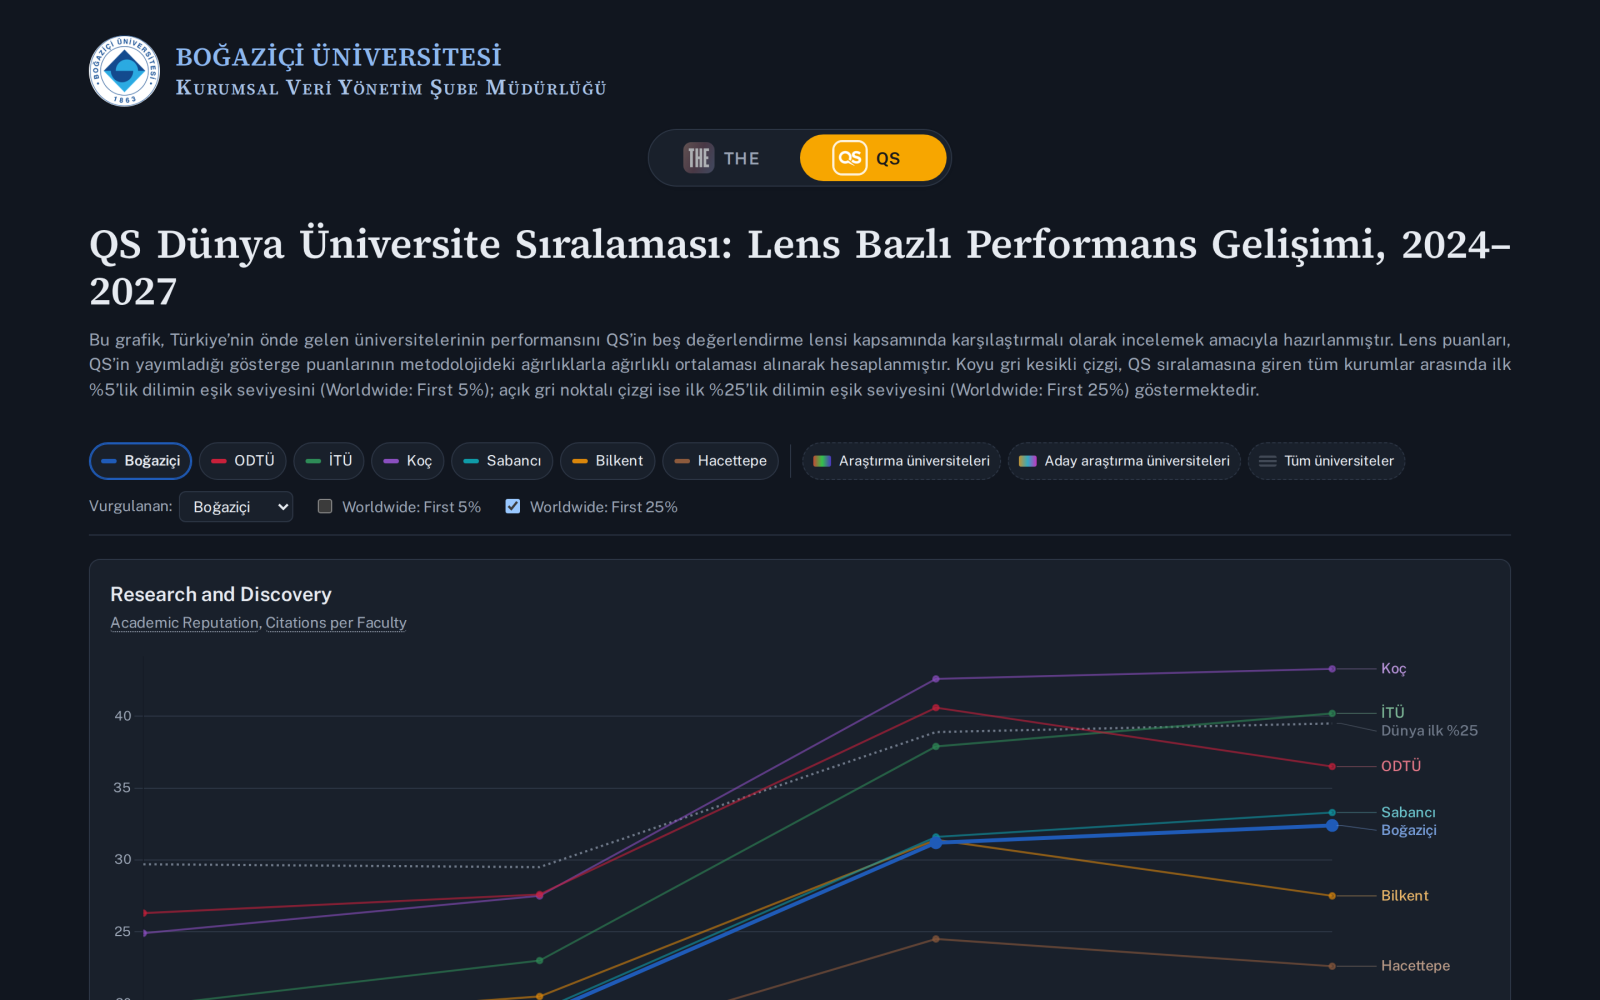Uncheck the Worldwide: First 25% checkbox
1600x1000 pixels.
(513, 506)
